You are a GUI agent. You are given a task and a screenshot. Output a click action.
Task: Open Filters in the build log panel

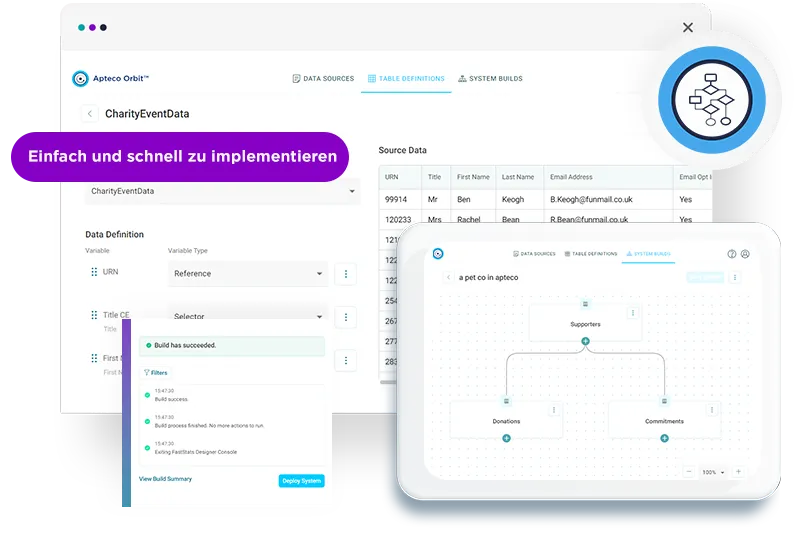tap(156, 373)
